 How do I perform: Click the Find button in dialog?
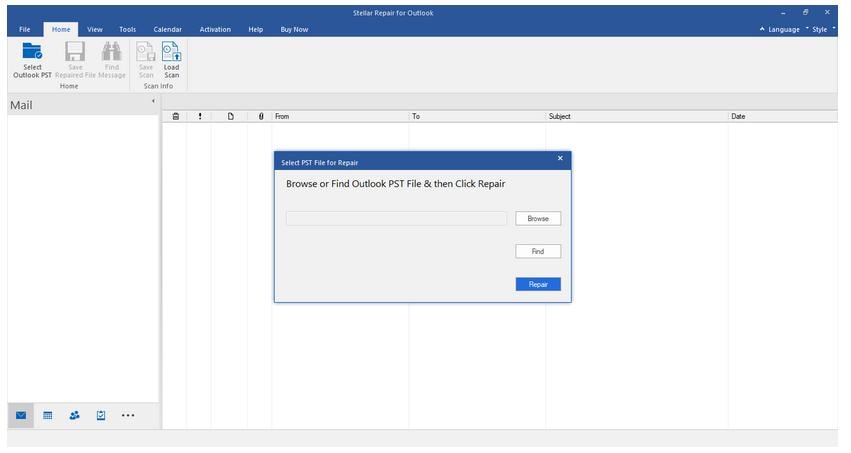(538, 251)
